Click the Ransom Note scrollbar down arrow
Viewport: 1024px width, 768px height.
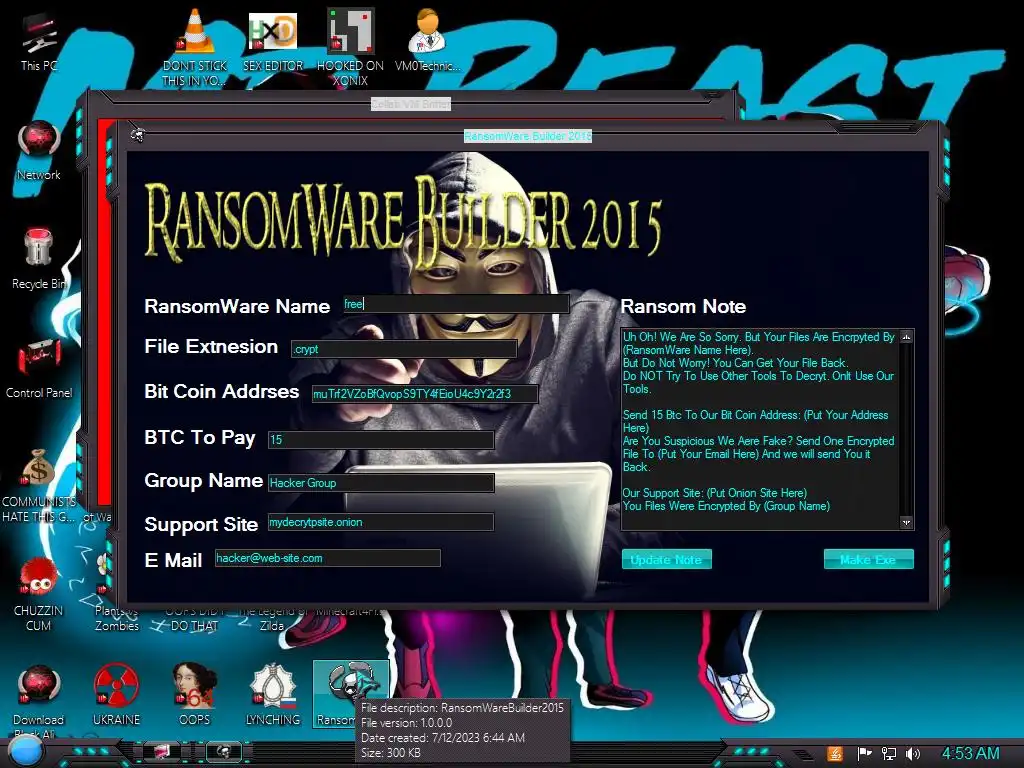906,522
